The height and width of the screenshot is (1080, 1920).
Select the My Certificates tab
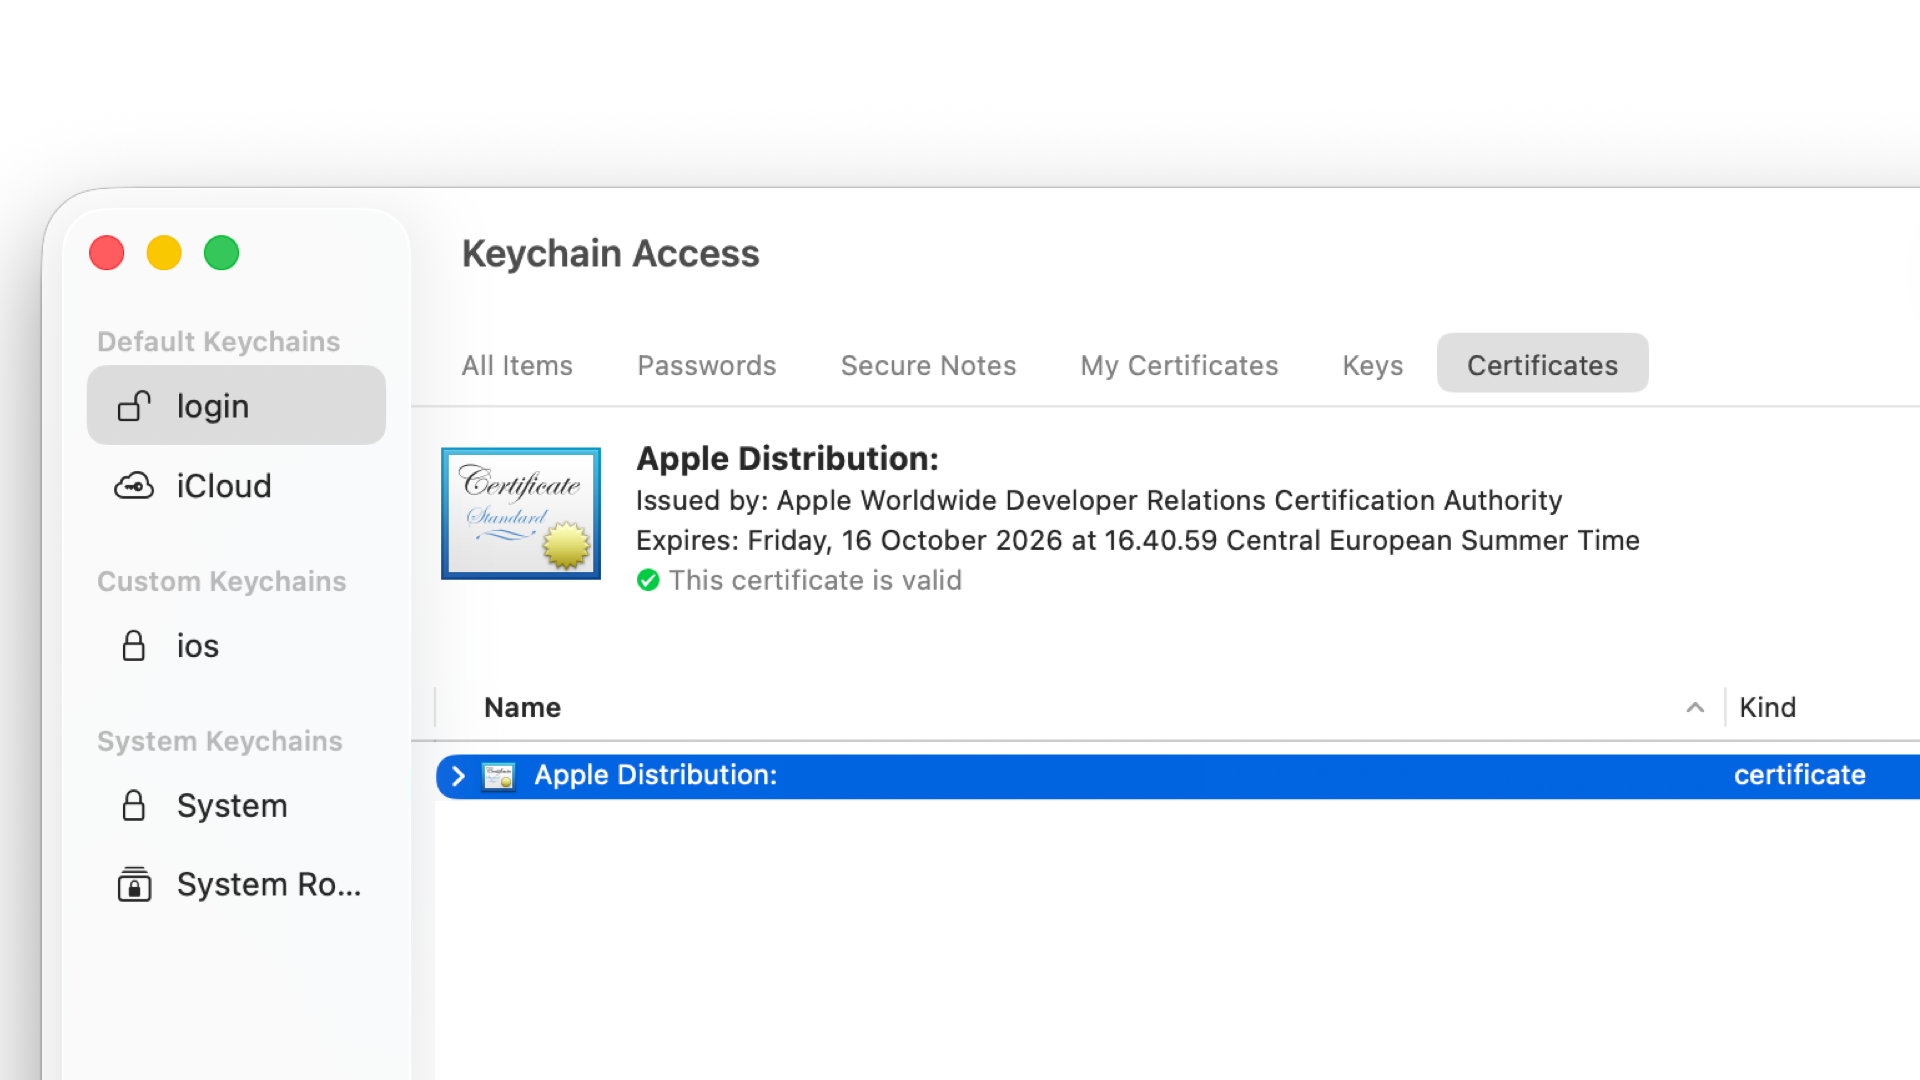1179,365
